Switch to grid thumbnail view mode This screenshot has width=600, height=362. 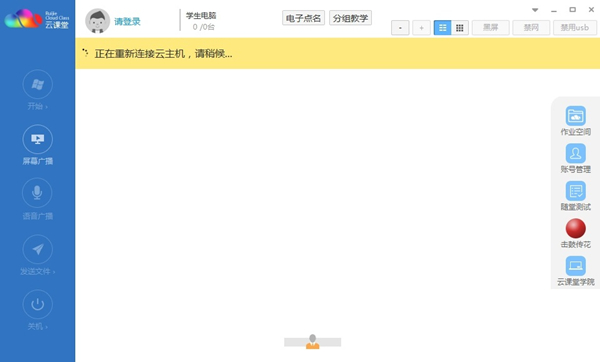point(460,28)
